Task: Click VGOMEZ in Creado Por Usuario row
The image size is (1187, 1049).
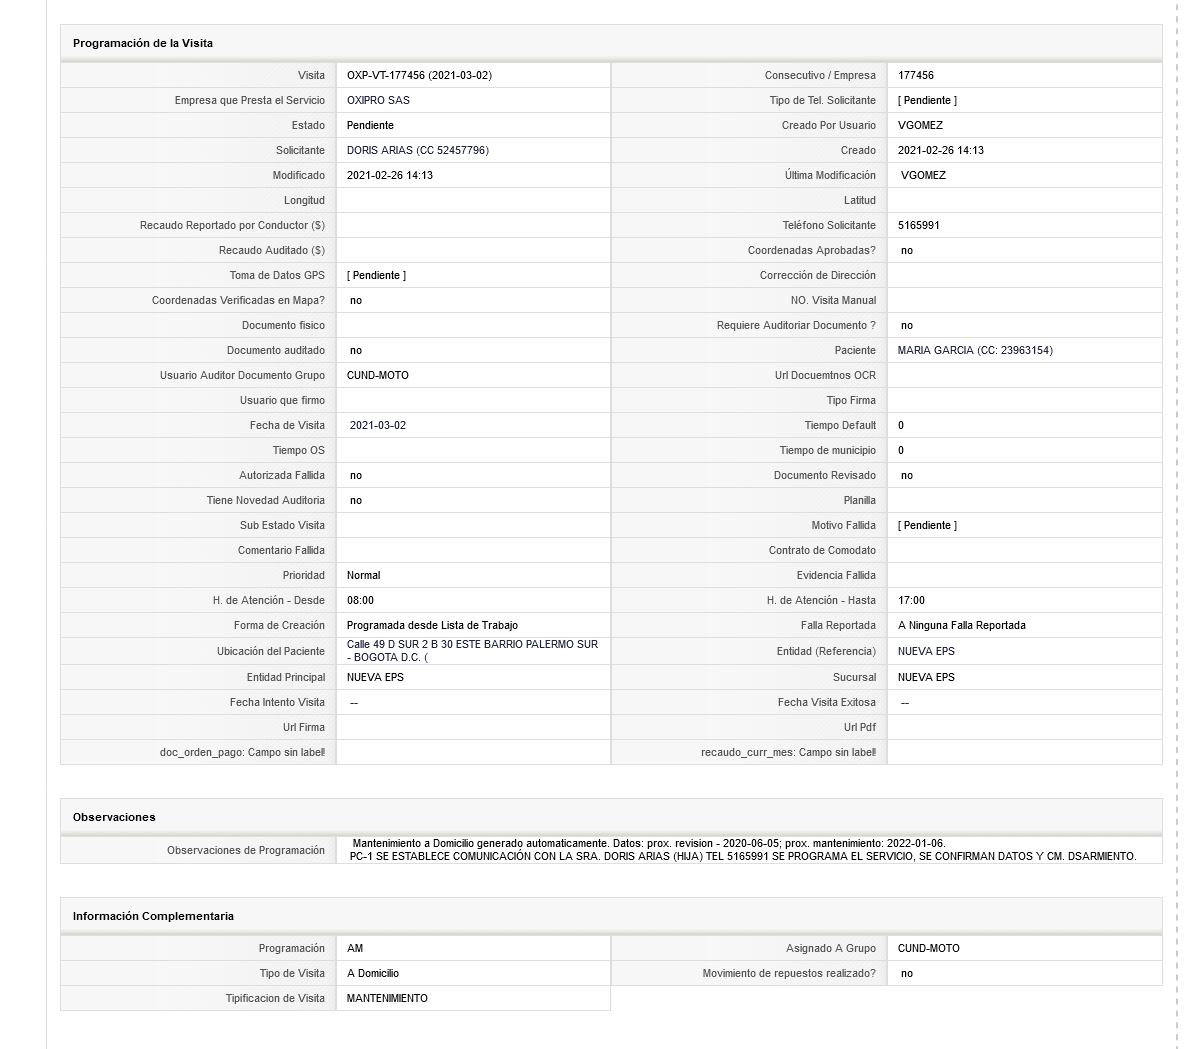Action: point(921,126)
